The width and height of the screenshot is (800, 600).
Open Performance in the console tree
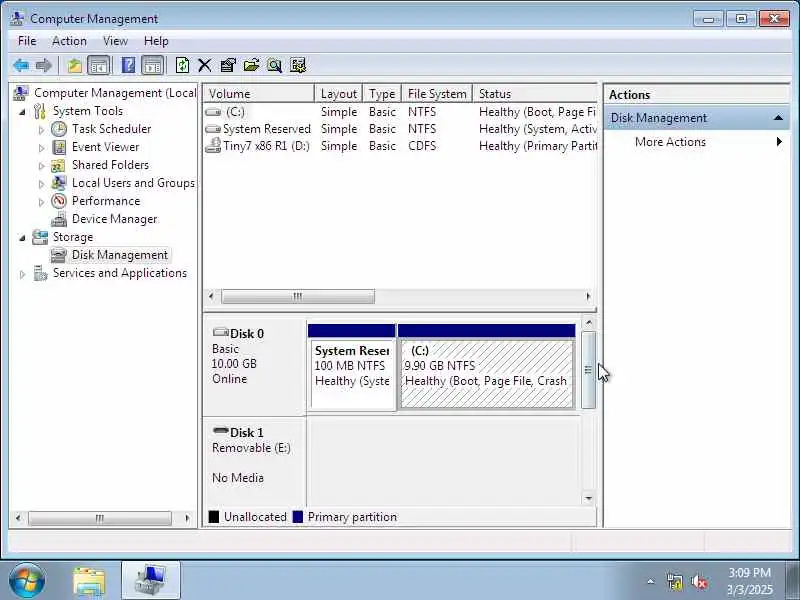(106, 201)
